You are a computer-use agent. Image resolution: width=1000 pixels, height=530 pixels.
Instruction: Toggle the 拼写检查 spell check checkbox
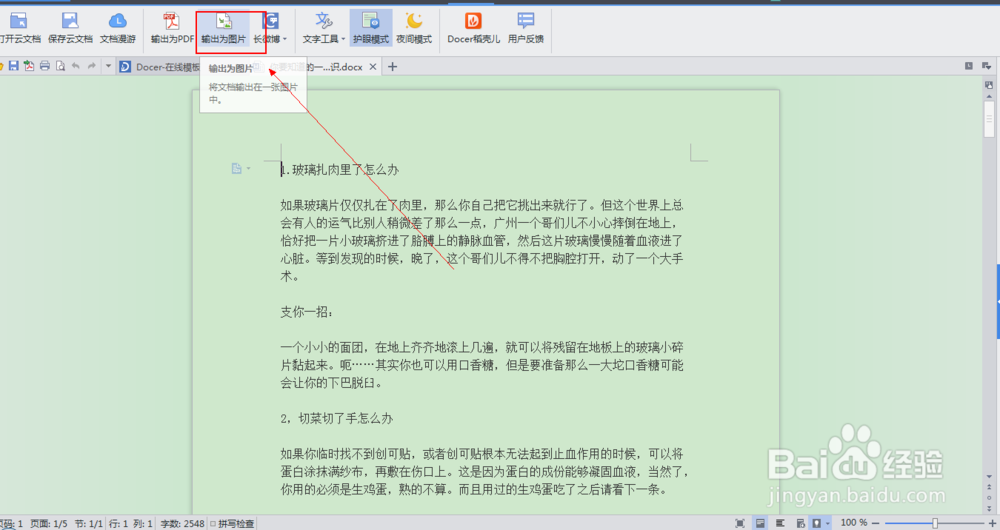pyautogui.click(x=213, y=524)
